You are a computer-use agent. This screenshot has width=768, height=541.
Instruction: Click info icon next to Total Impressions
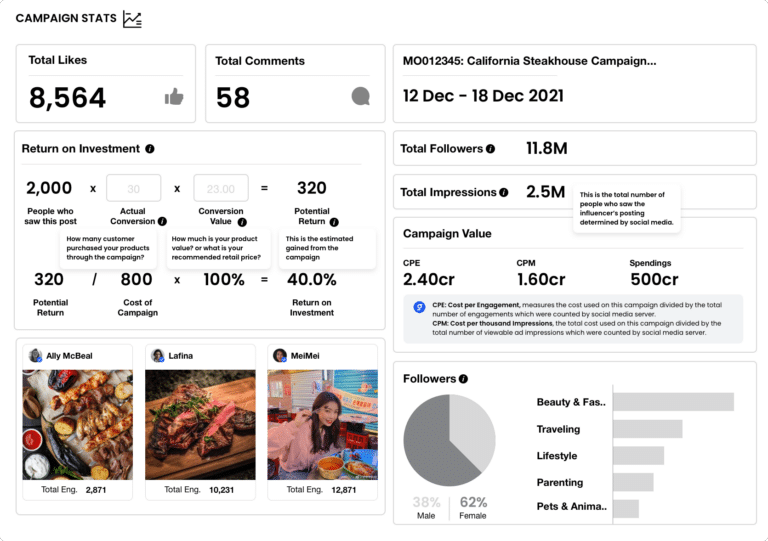(x=504, y=192)
